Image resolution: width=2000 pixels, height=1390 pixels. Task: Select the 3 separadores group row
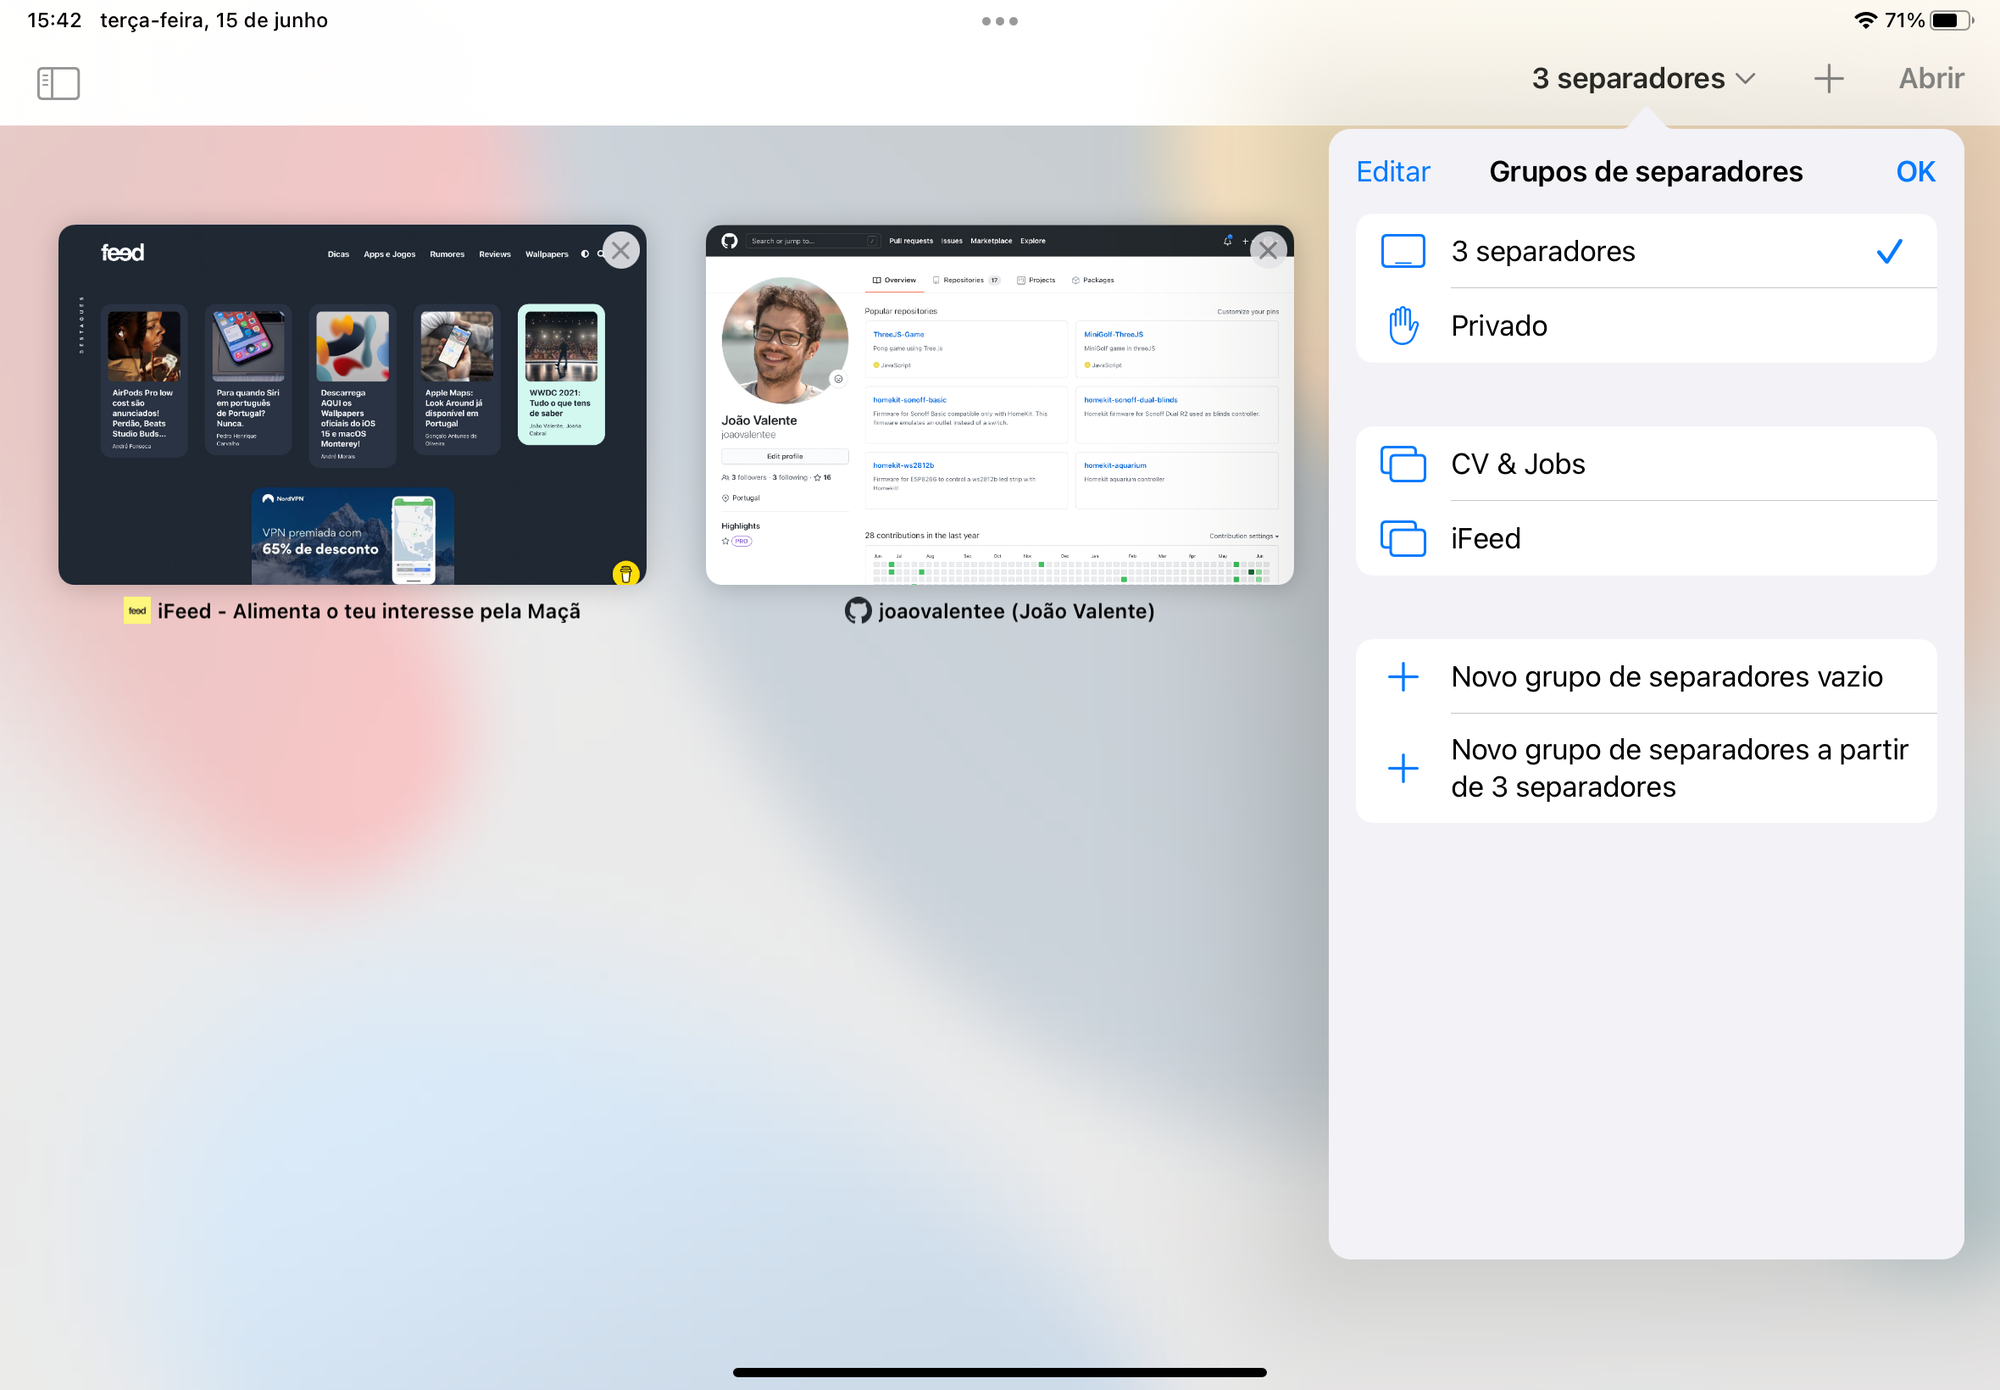click(1646, 251)
